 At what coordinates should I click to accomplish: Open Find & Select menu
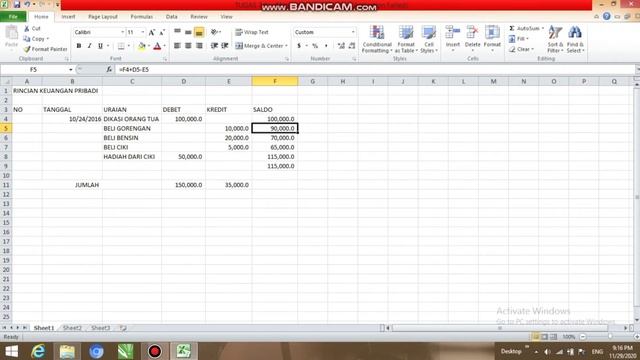[x=575, y=39]
